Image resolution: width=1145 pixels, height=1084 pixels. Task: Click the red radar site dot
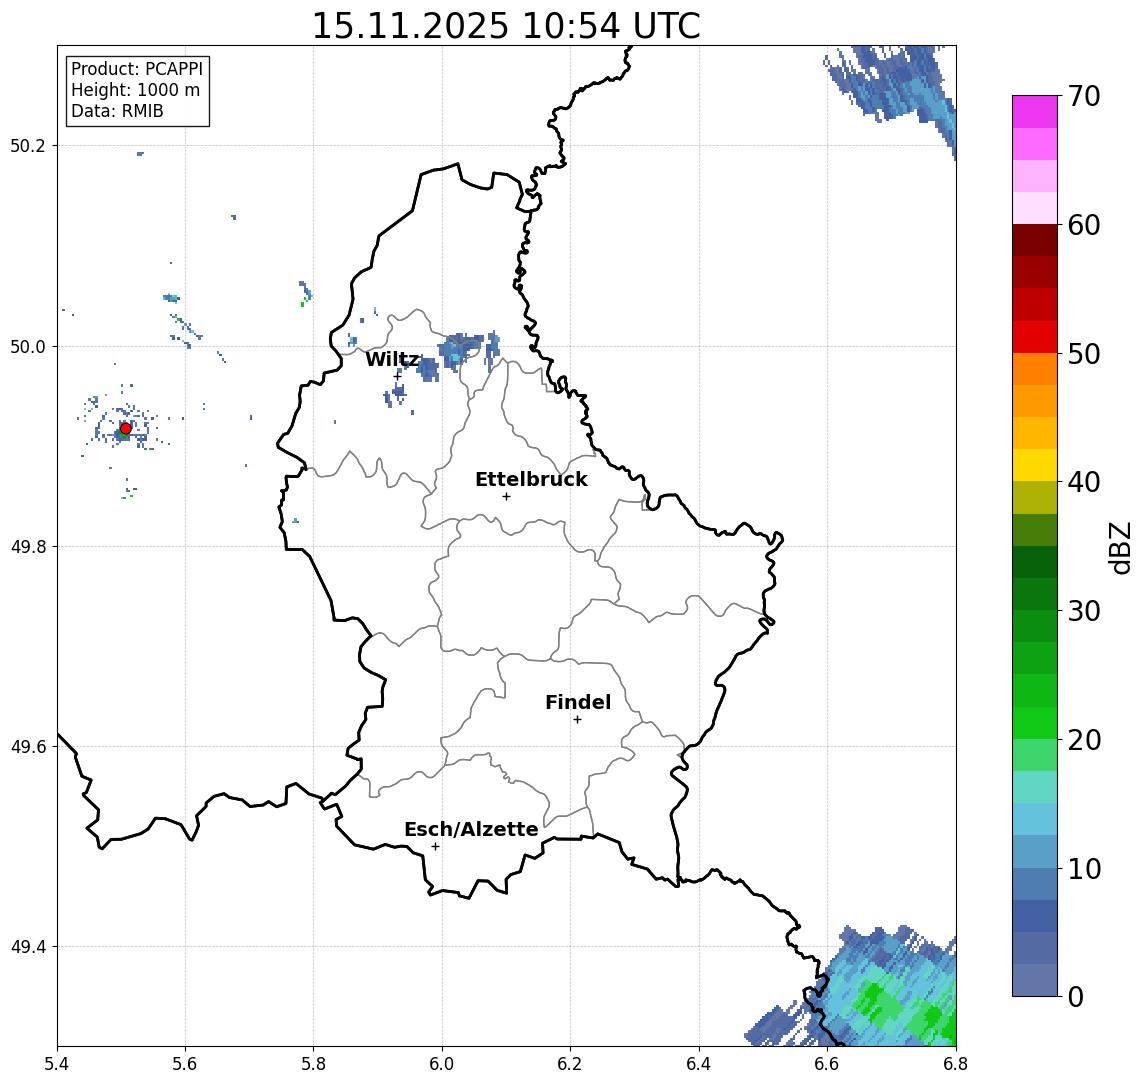(126, 428)
